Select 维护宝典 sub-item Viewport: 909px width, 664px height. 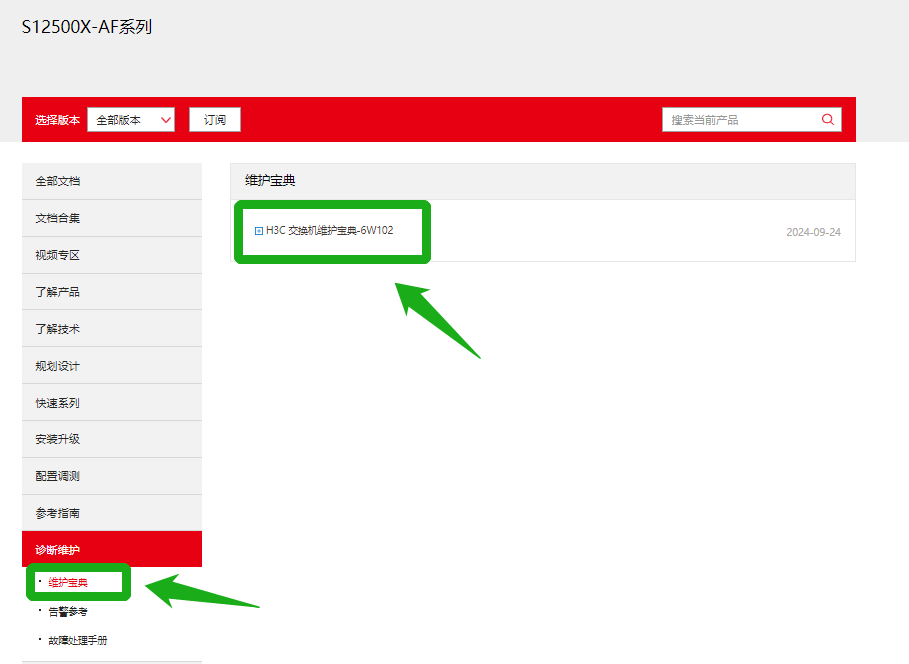(x=68, y=582)
